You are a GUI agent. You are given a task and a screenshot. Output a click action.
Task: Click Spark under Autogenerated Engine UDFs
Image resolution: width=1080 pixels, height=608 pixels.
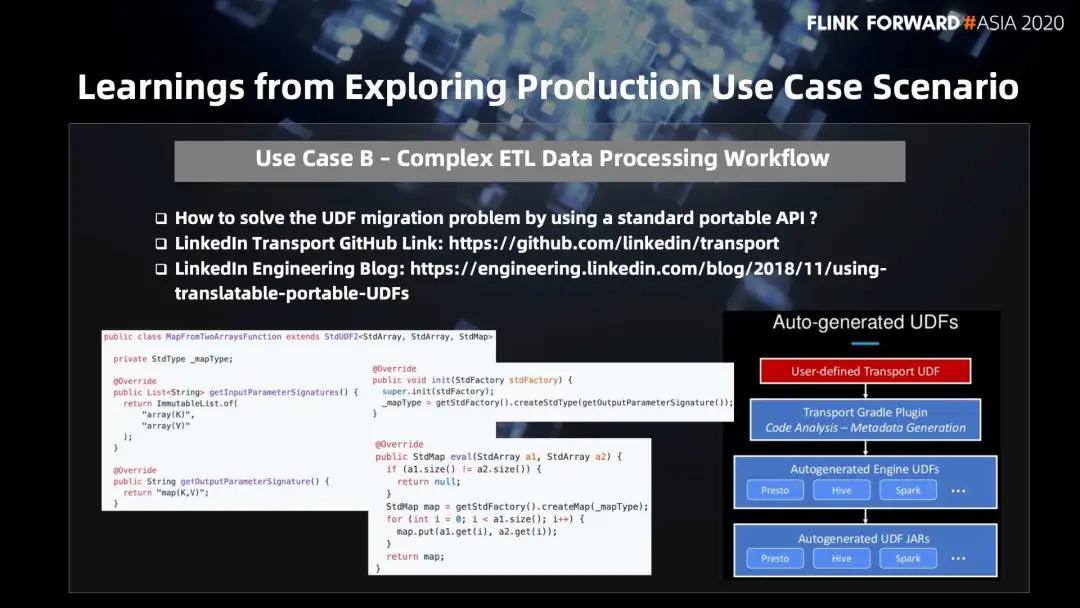(x=908, y=490)
